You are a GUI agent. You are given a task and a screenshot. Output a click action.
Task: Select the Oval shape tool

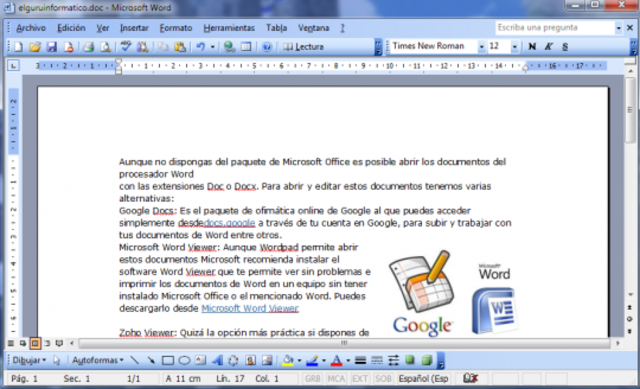184,360
